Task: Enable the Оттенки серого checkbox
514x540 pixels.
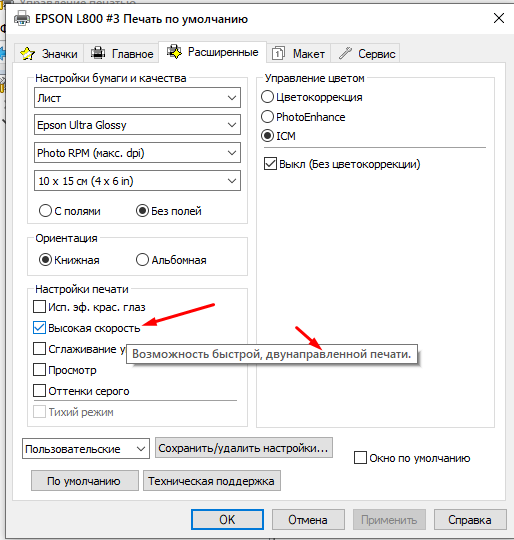Action: (39, 391)
